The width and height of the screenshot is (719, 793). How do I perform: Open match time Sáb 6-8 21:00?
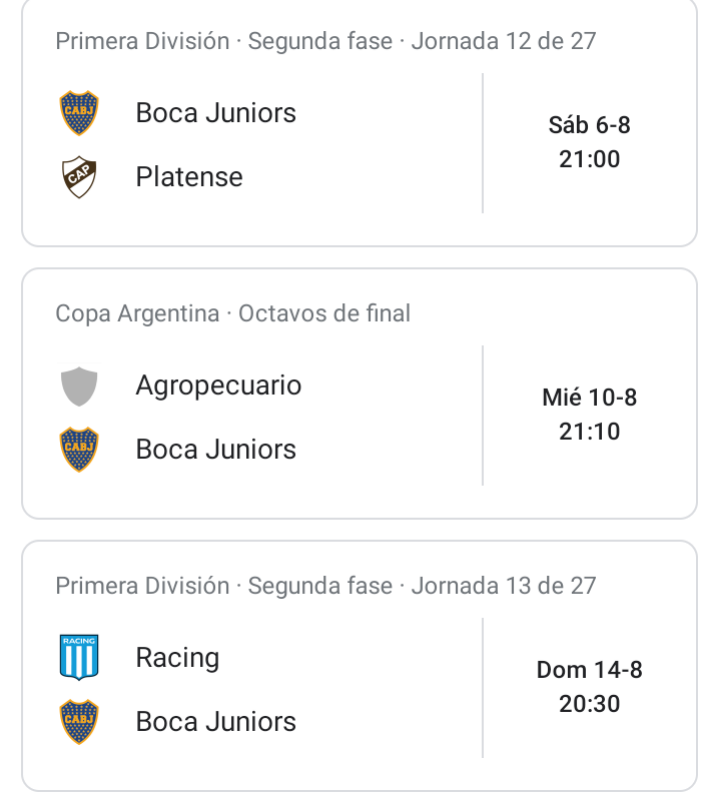[590, 142]
